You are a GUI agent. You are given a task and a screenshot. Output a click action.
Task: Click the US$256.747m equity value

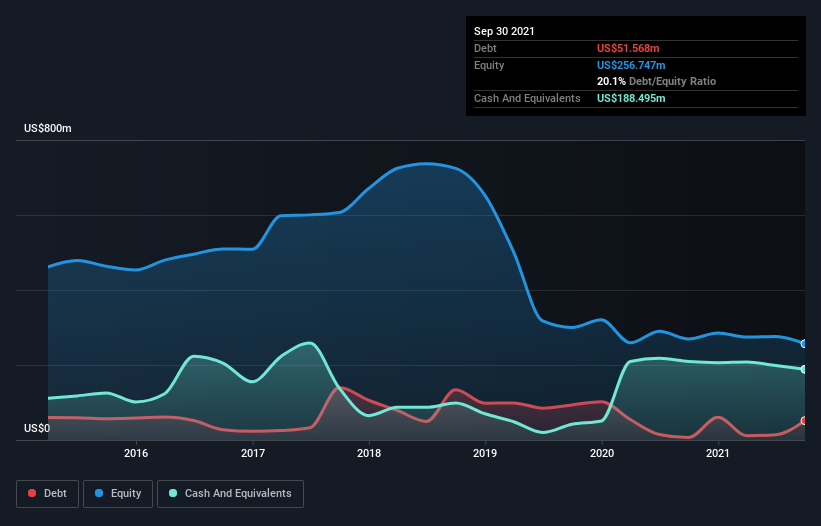[x=631, y=65]
